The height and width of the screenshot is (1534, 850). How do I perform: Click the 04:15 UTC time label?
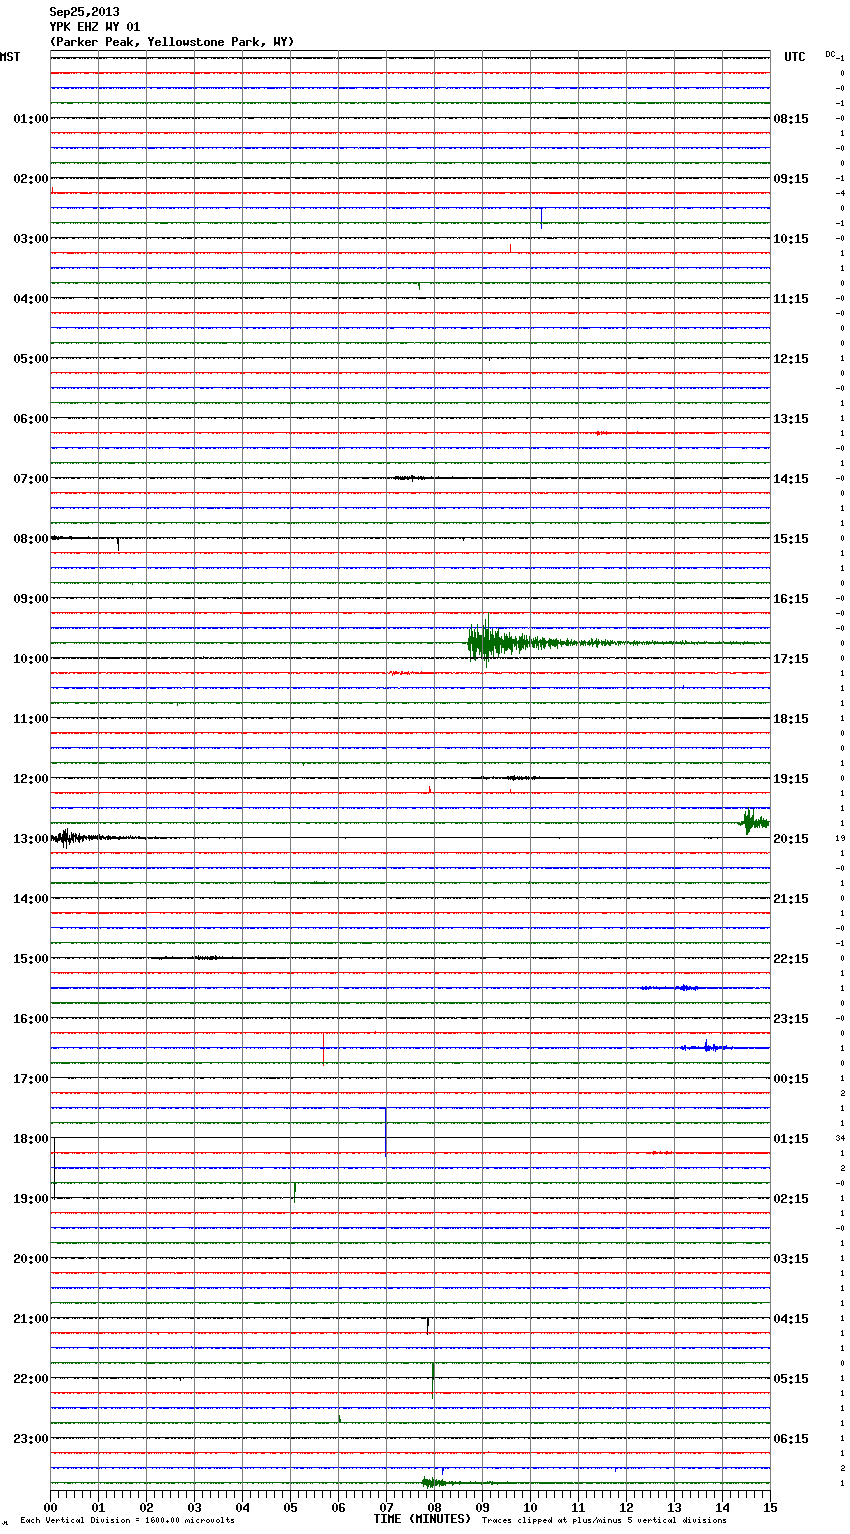(791, 1319)
